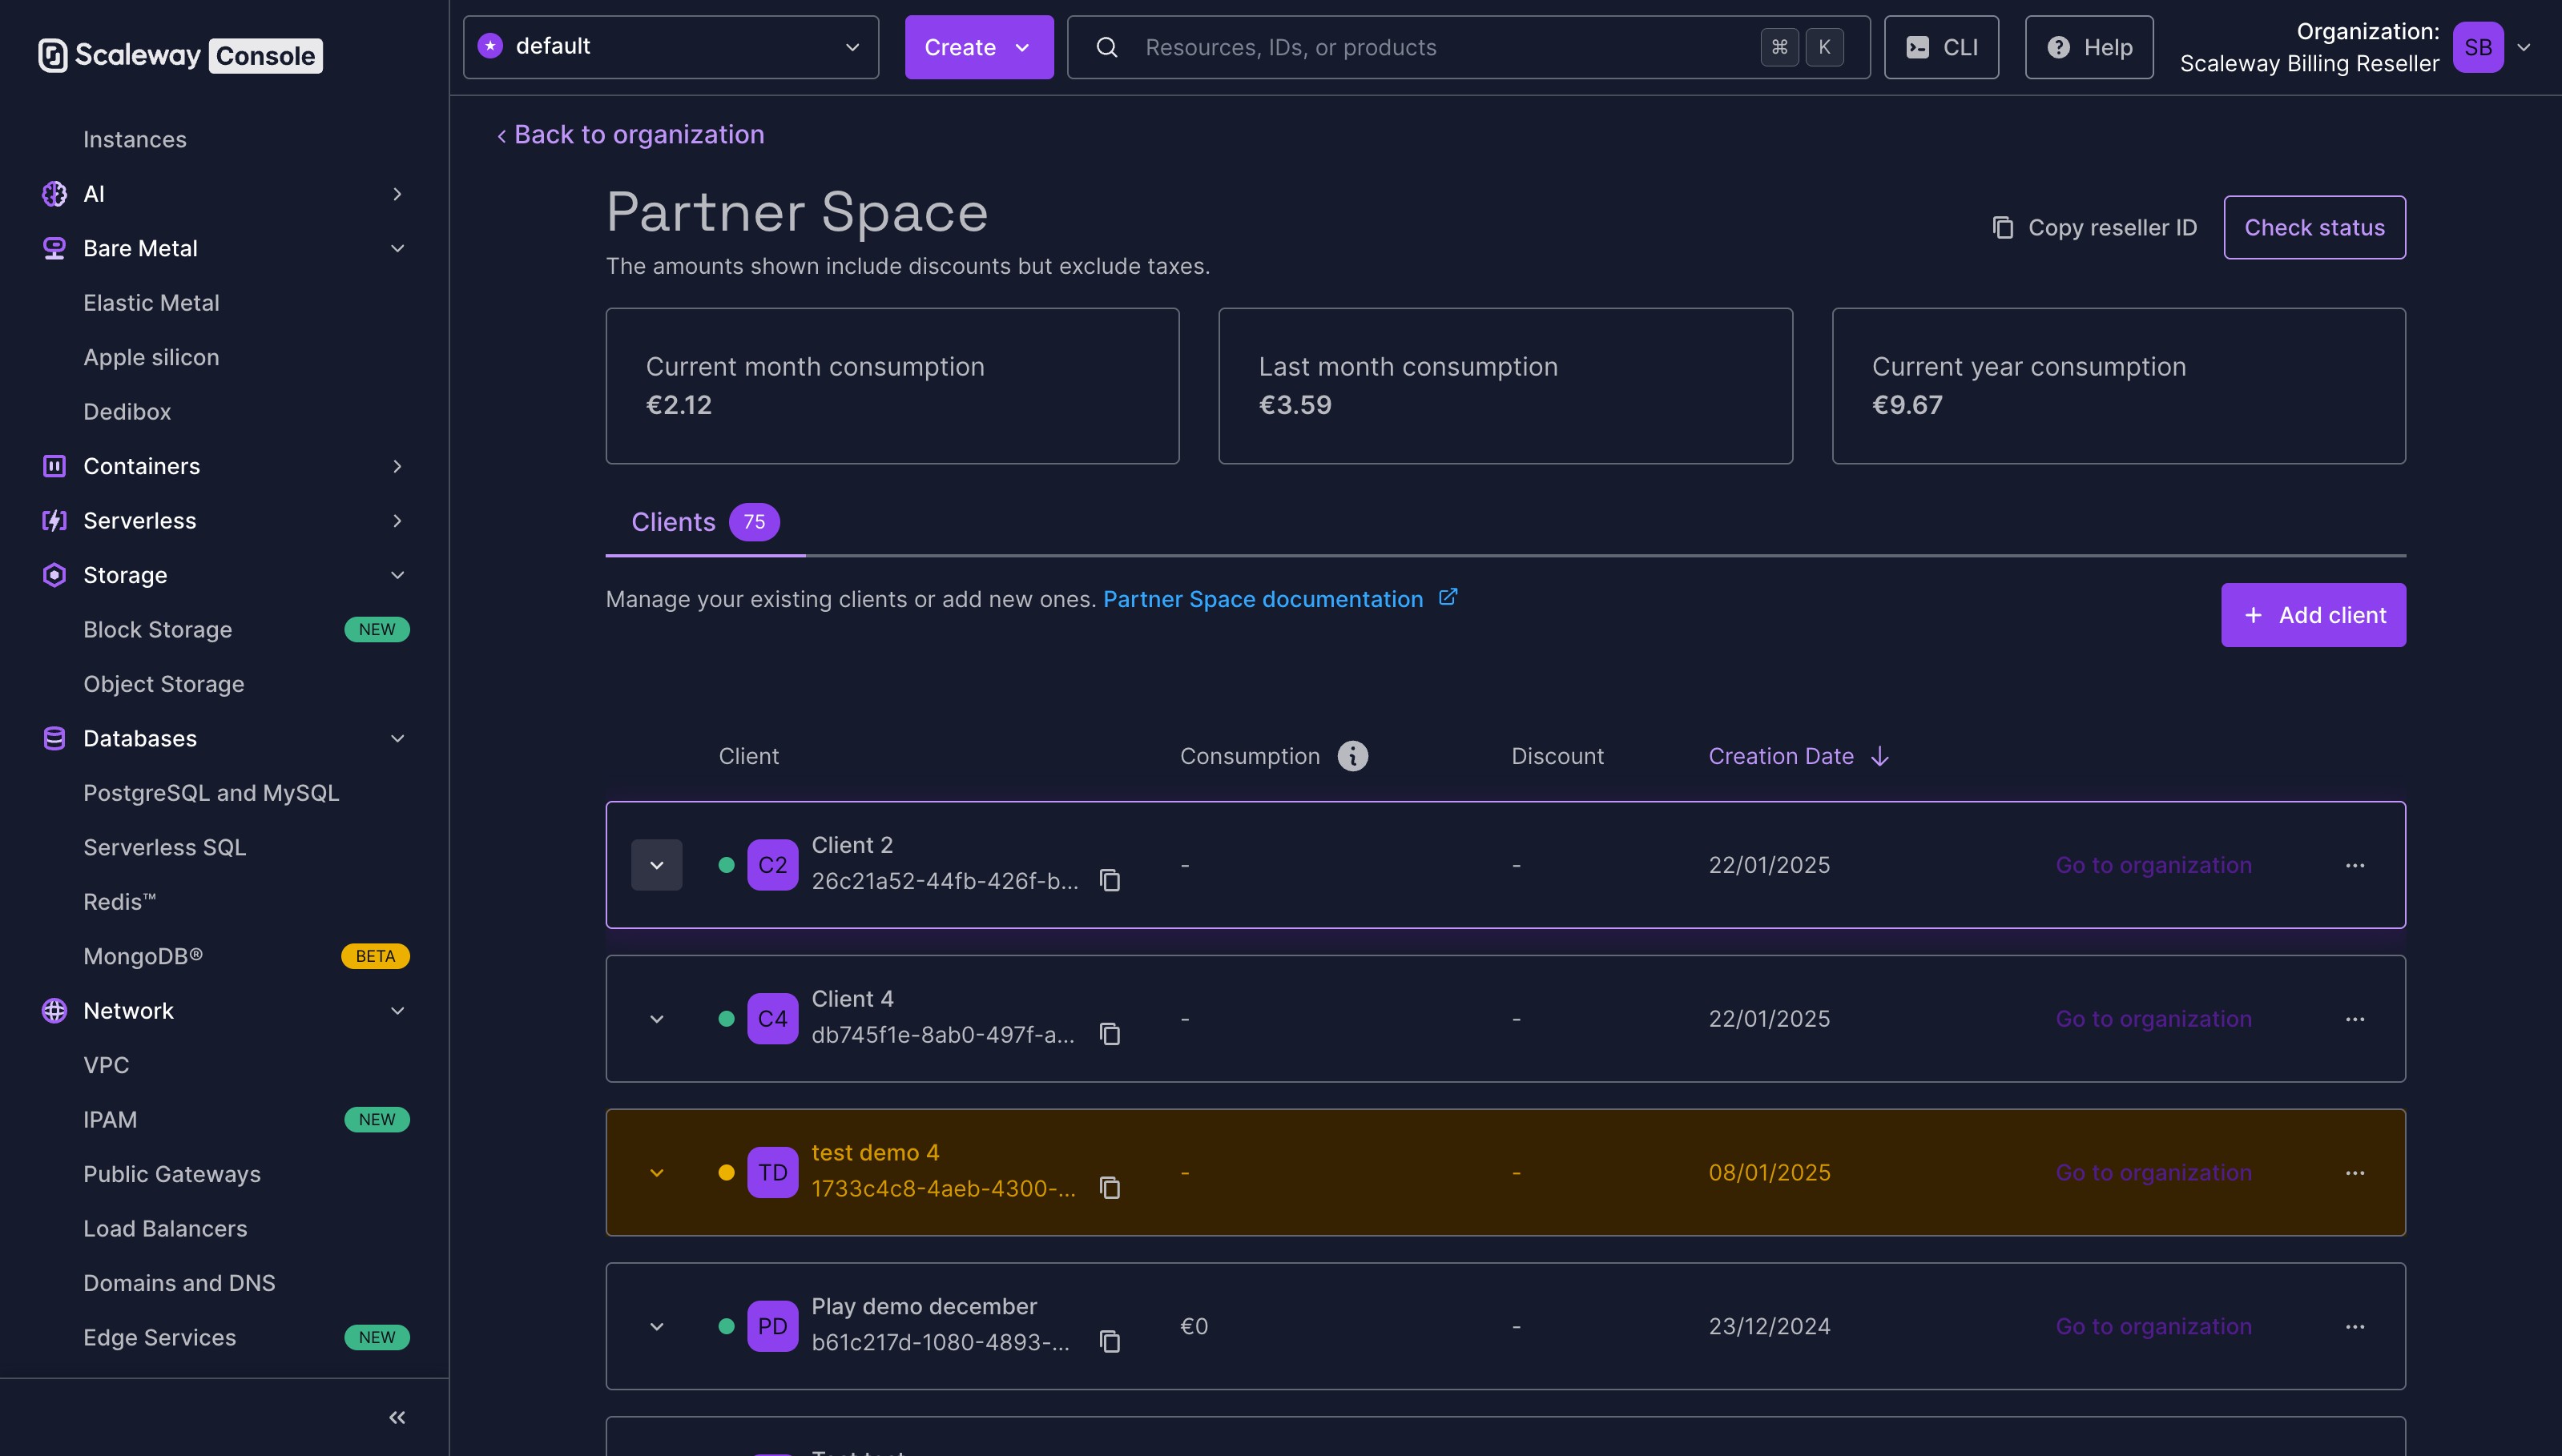Screen dimensions: 2562x1456
Task: Open Edge Services in sidebar
Action: point(160,1337)
